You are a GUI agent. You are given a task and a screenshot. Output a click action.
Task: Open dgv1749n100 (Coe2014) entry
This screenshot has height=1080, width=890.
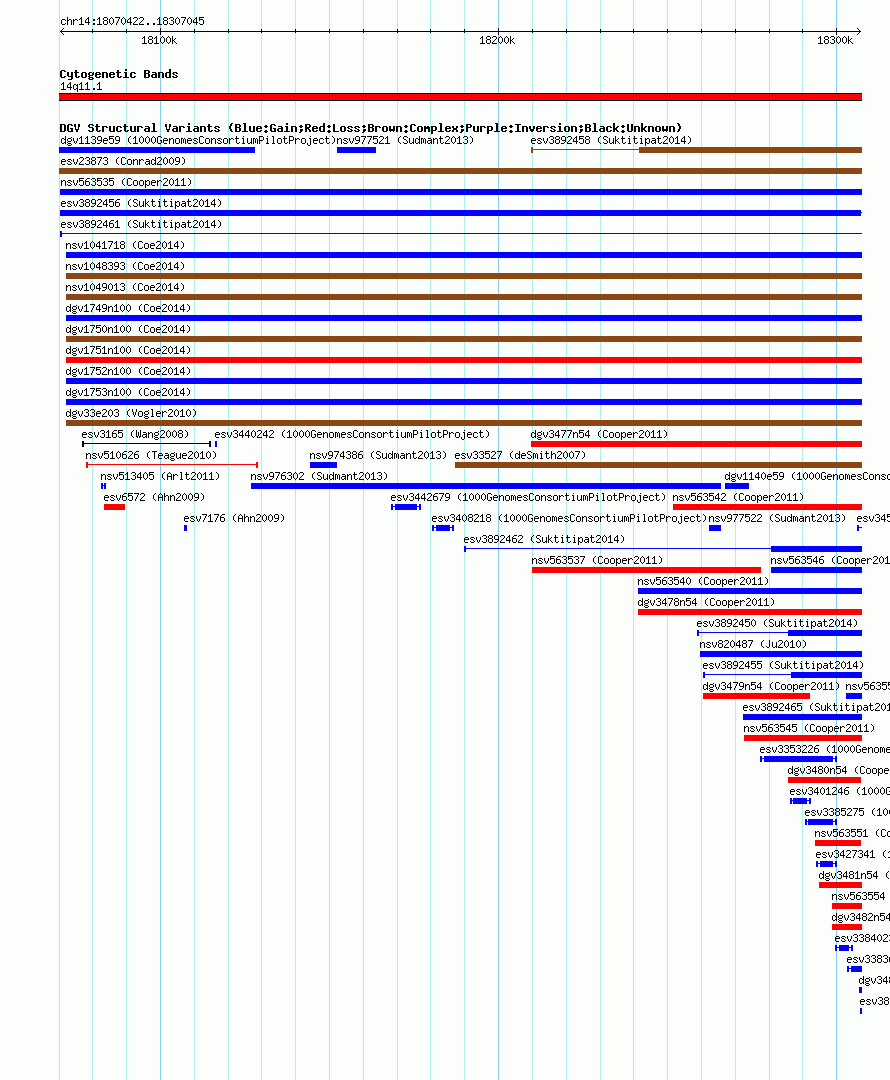pos(128,309)
